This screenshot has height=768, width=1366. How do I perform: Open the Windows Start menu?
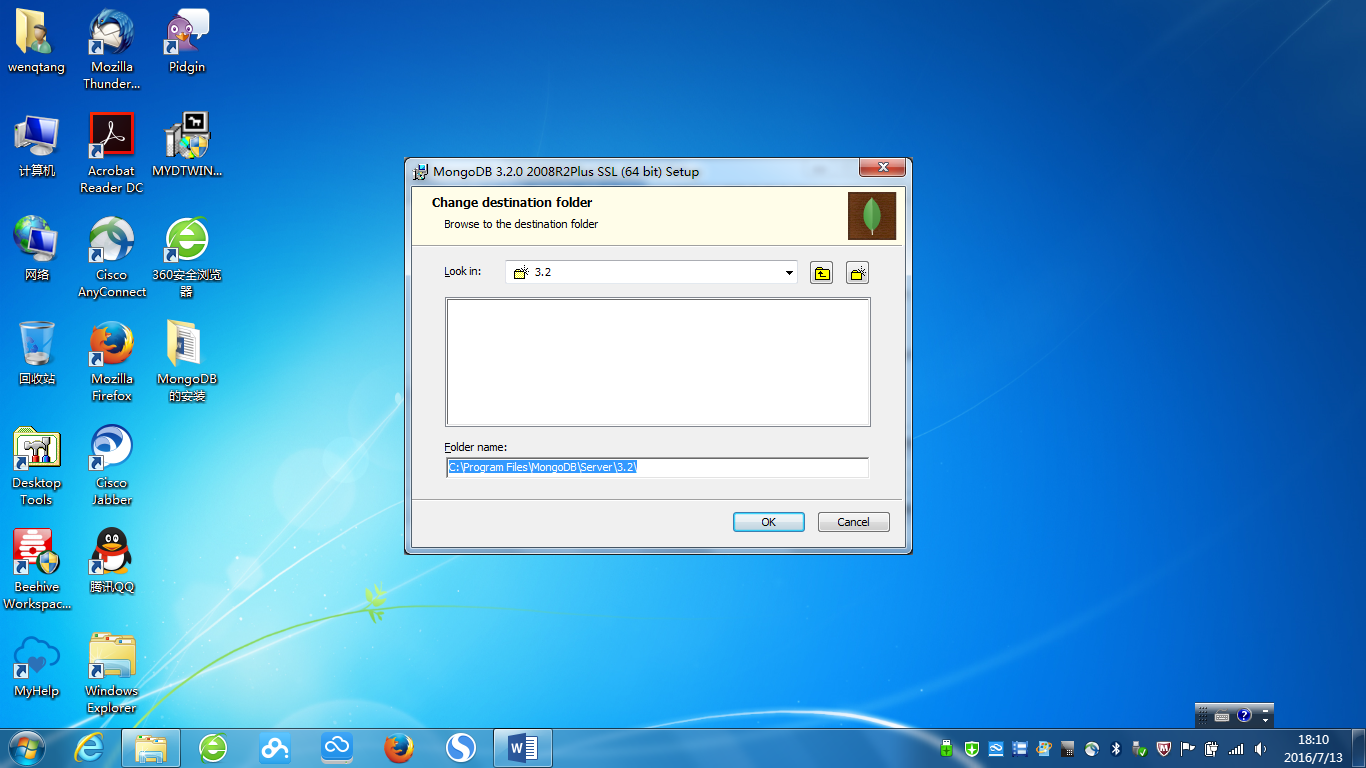27,748
